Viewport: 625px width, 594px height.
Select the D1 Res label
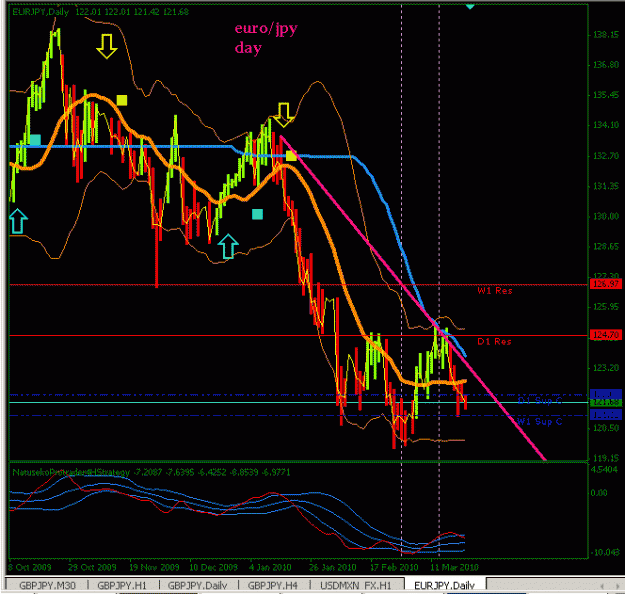point(494,342)
